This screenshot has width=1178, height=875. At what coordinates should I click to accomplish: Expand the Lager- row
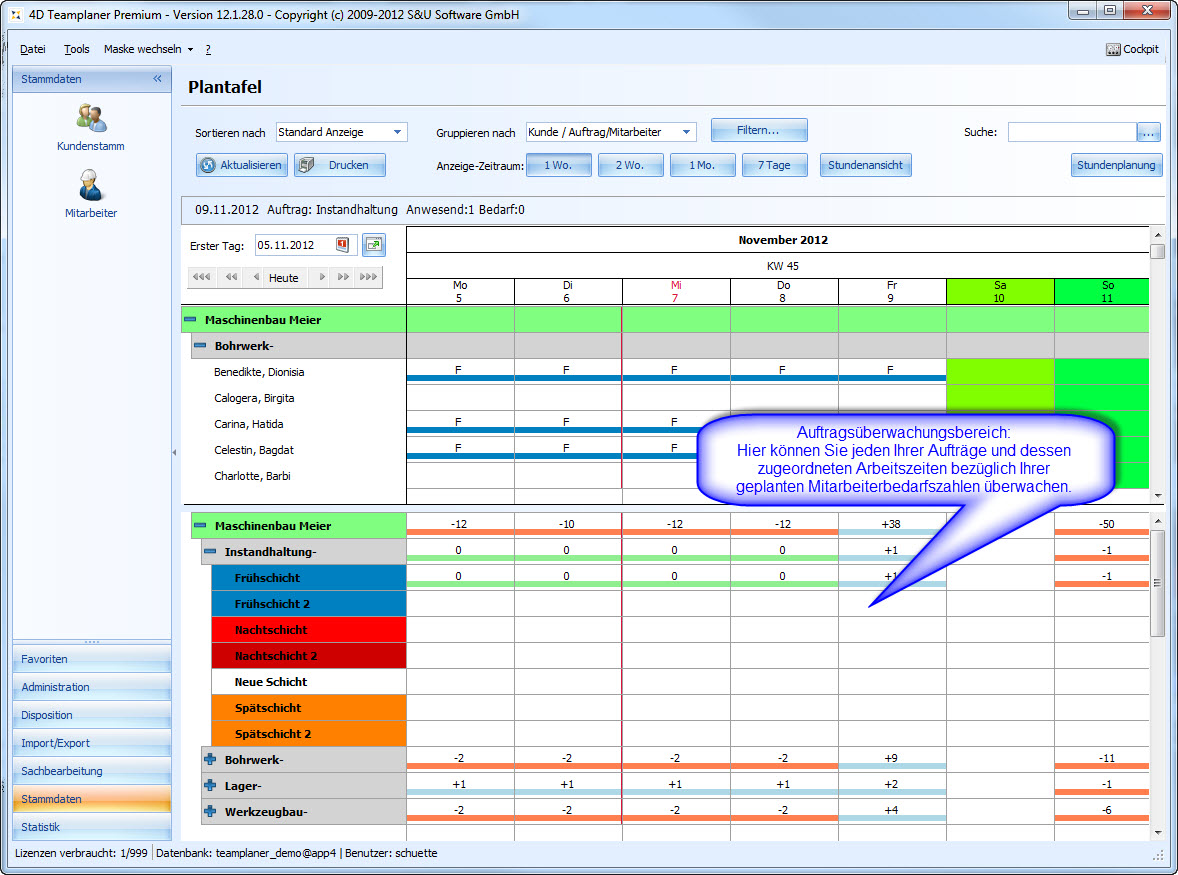(210, 786)
